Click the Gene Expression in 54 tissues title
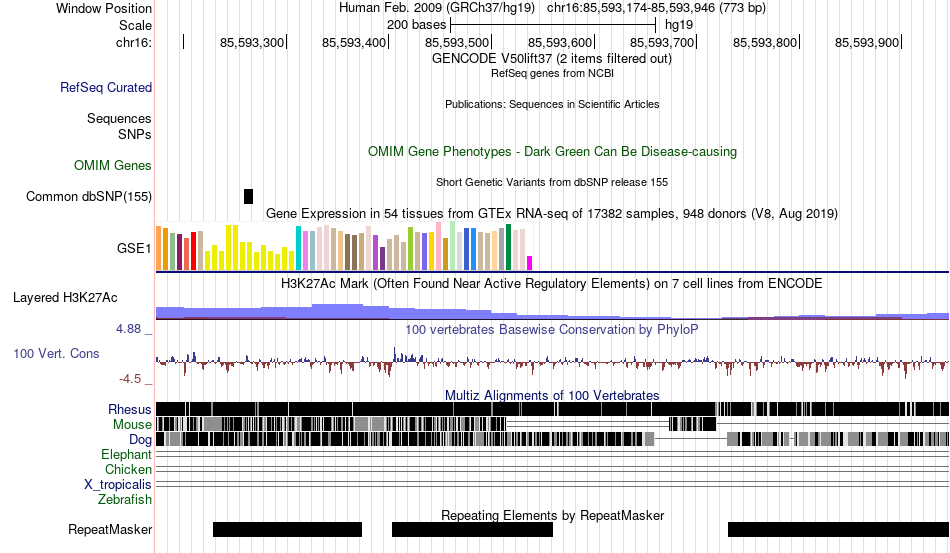The height and width of the screenshot is (553, 950). [x=552, y=213]
